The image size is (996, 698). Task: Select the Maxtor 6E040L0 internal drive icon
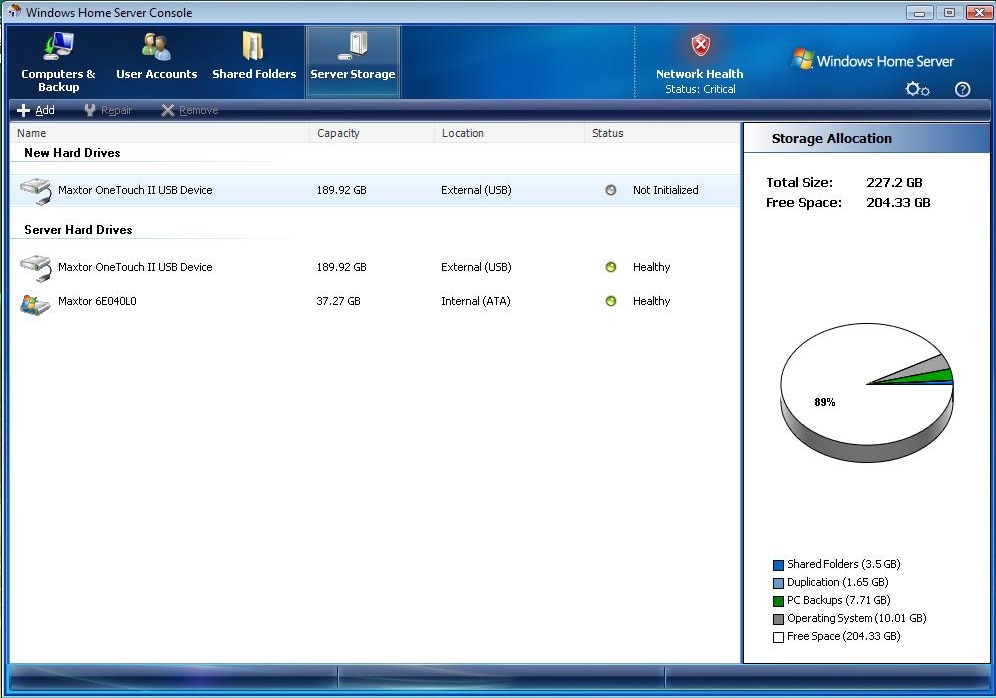[x=35, y=302]
